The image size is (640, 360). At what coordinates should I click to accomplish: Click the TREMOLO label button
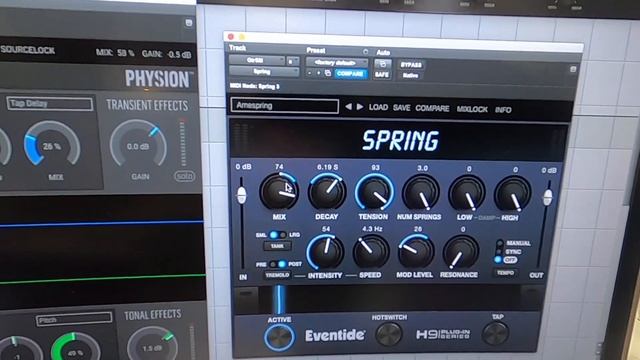[277, 276]
